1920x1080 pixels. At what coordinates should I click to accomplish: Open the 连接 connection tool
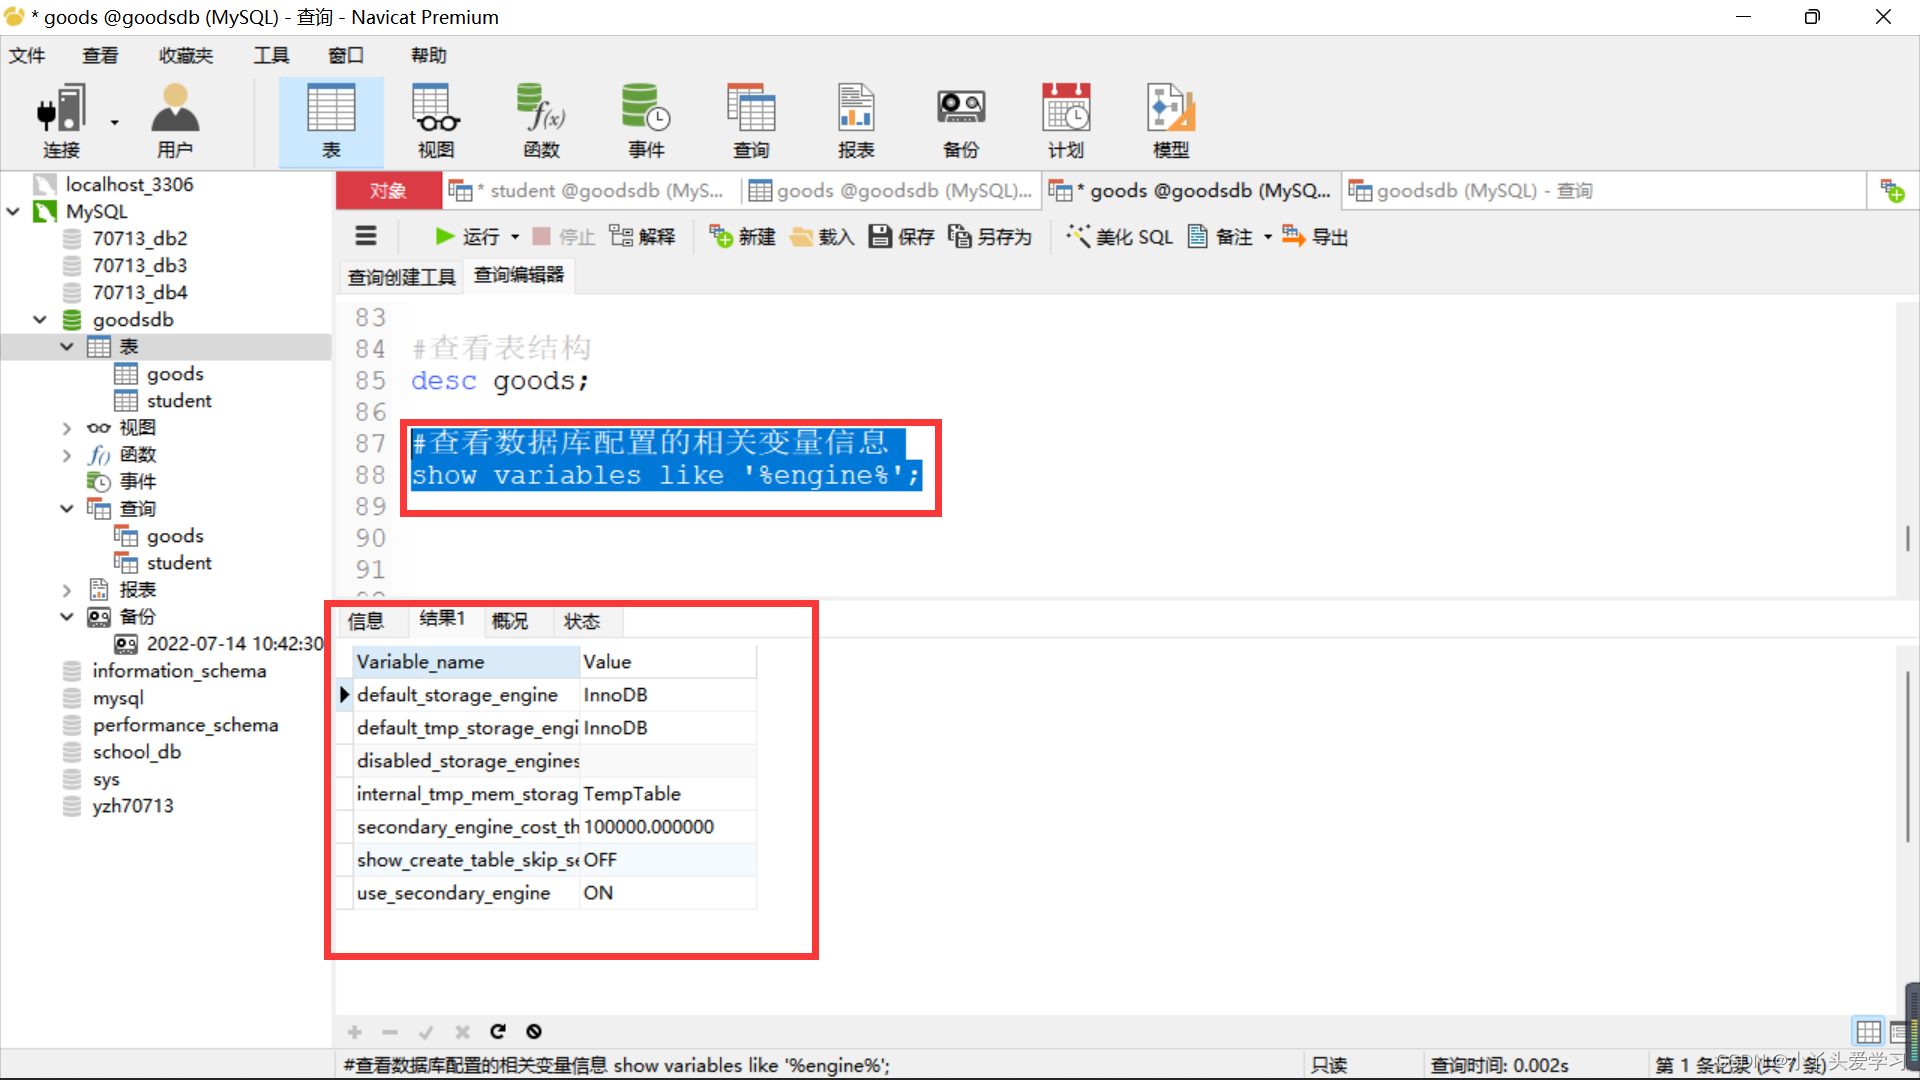pos(61,121)
